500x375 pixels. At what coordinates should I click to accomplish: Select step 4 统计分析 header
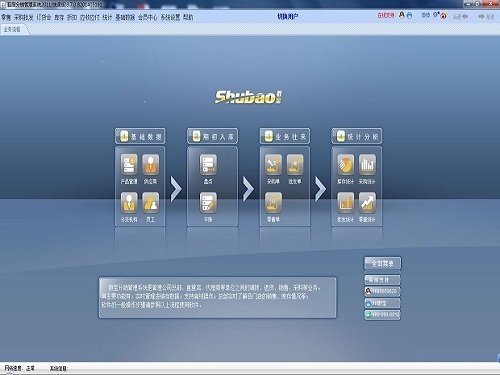[357, 136]
